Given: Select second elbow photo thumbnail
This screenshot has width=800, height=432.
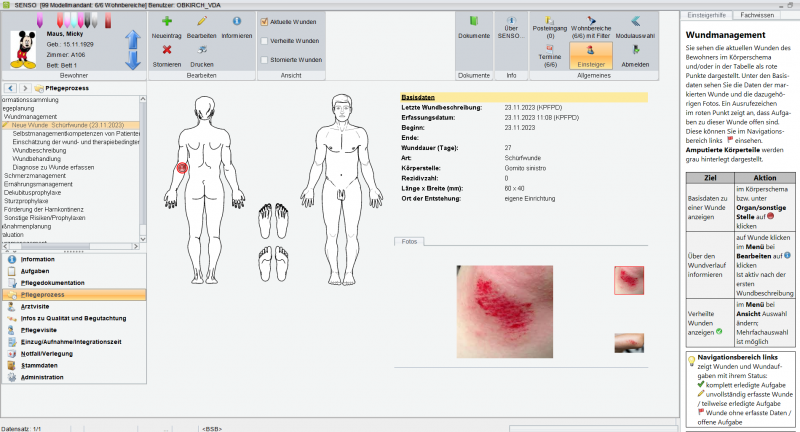Looking at the screenshot, I should pyautogui.click(x=629, y=343).
